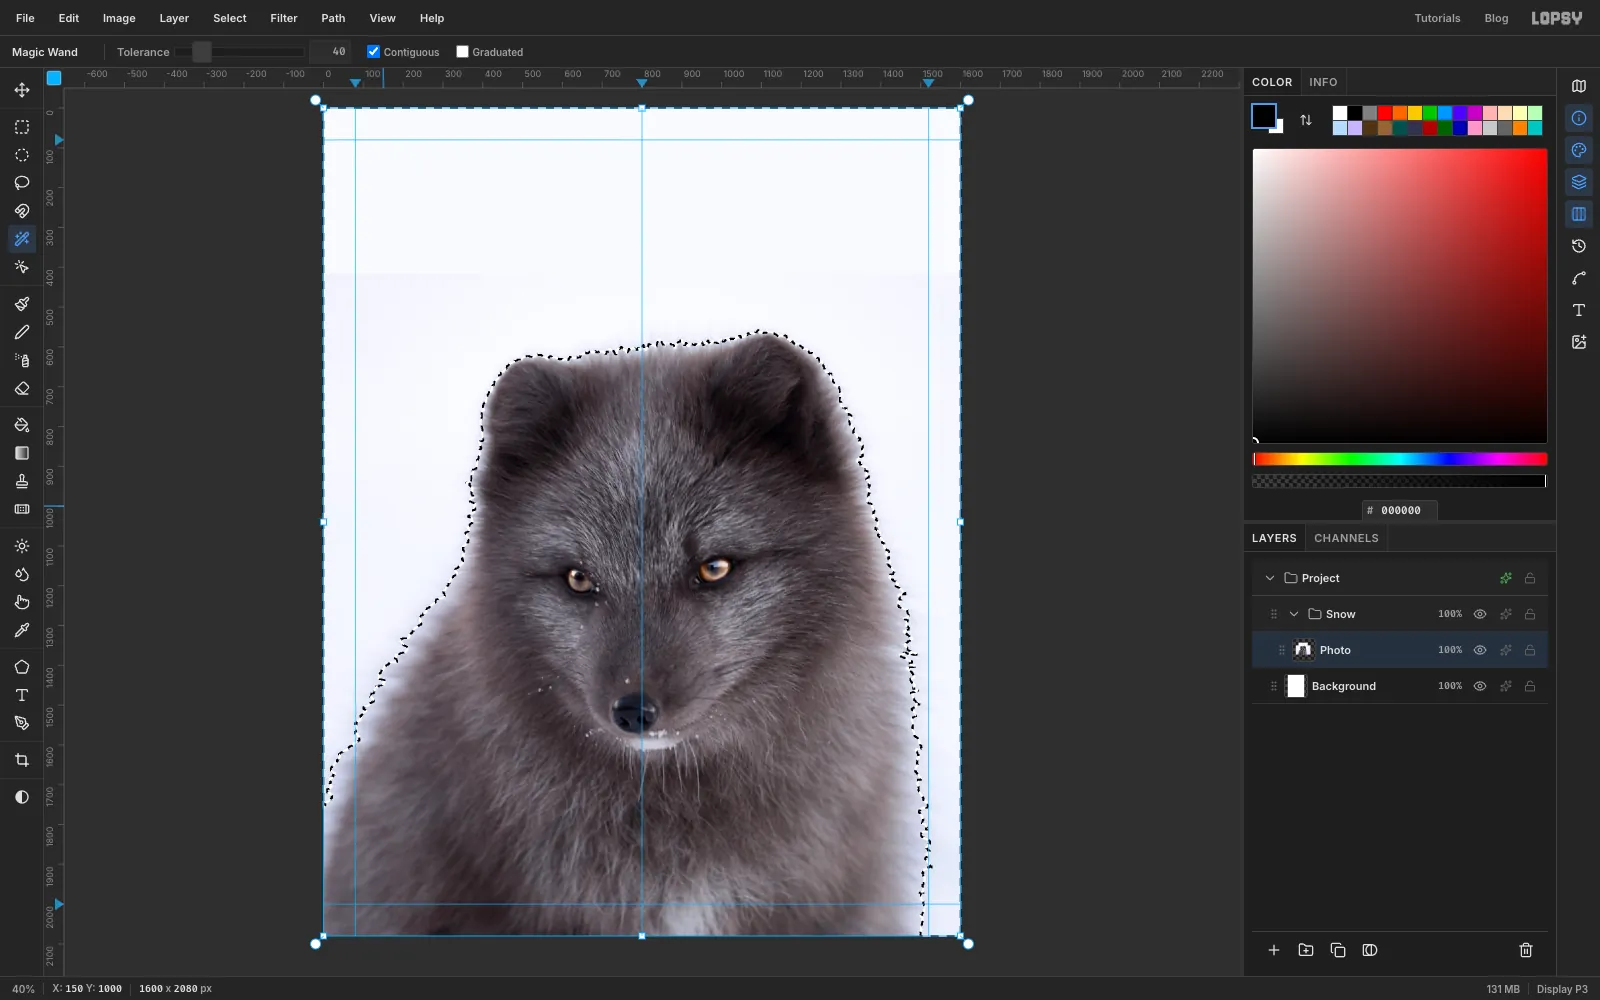Click the foreground color box

(1264, 116)
